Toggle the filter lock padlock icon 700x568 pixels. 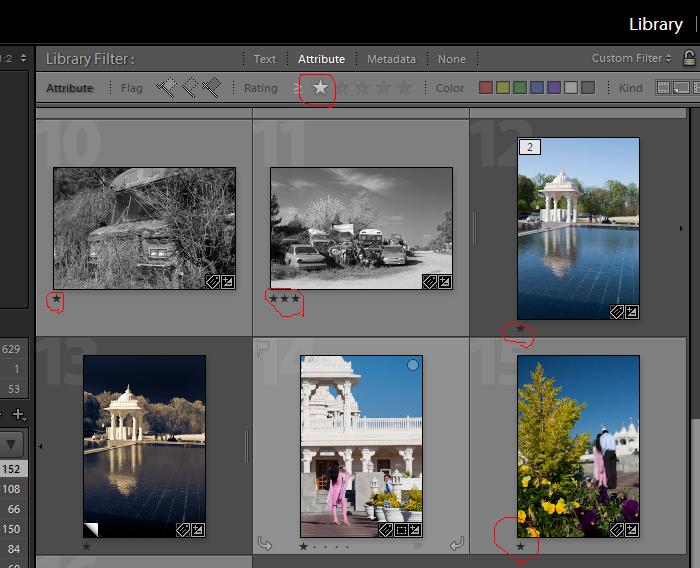click(689, 58)
